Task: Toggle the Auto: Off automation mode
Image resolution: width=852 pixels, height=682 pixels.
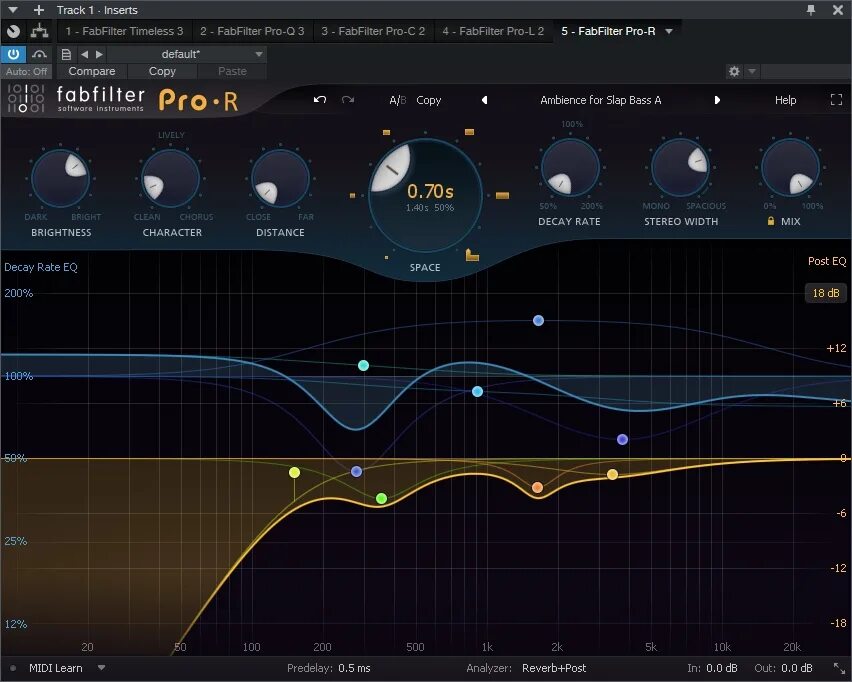Action: [27, 71]
